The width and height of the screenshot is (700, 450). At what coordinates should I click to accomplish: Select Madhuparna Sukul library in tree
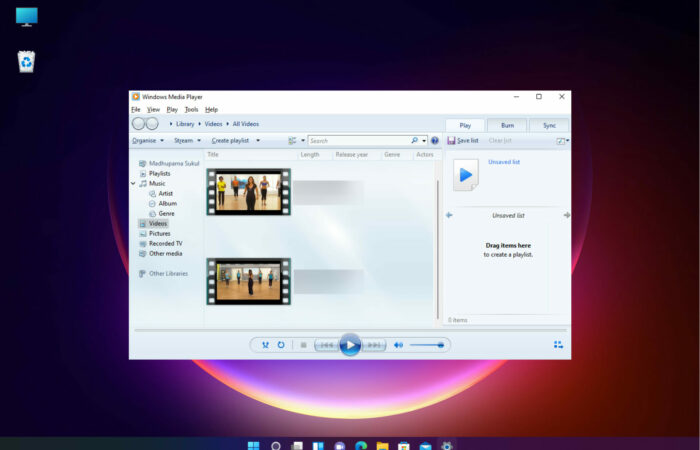pyautogui.click(x=169, y=163)
